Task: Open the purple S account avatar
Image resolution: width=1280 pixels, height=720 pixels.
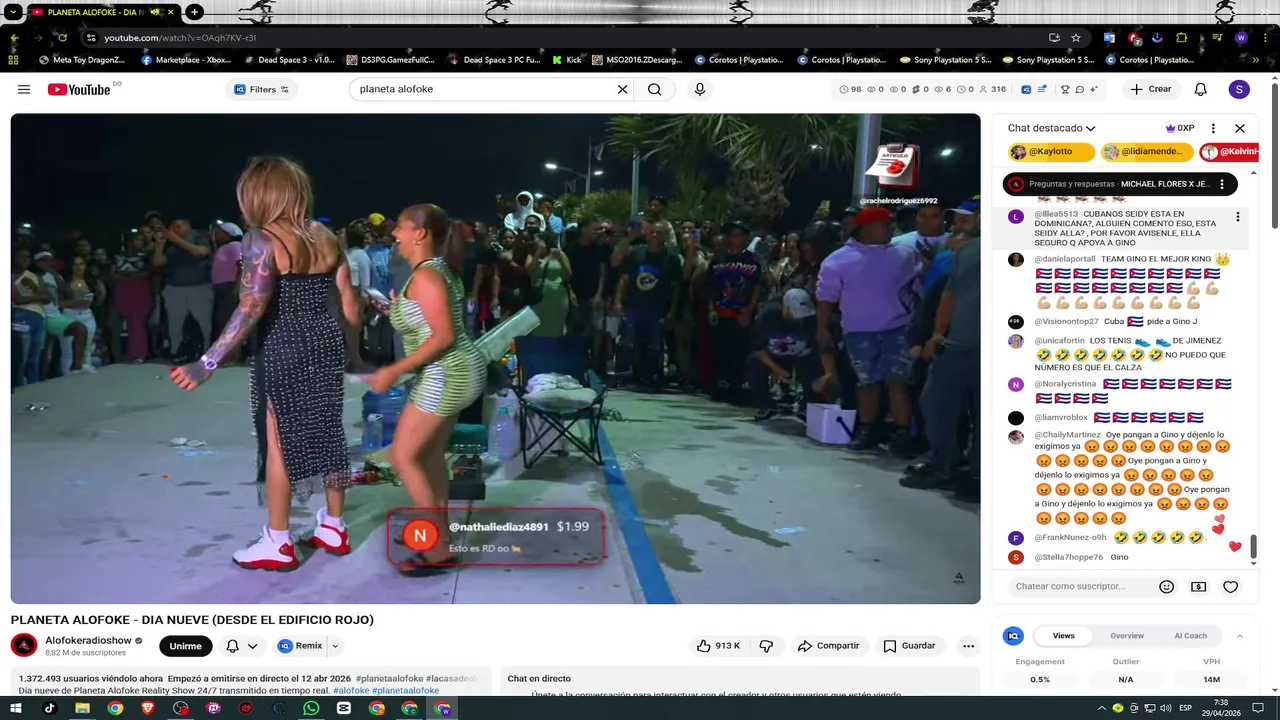Action: (x=1239, y=89)
